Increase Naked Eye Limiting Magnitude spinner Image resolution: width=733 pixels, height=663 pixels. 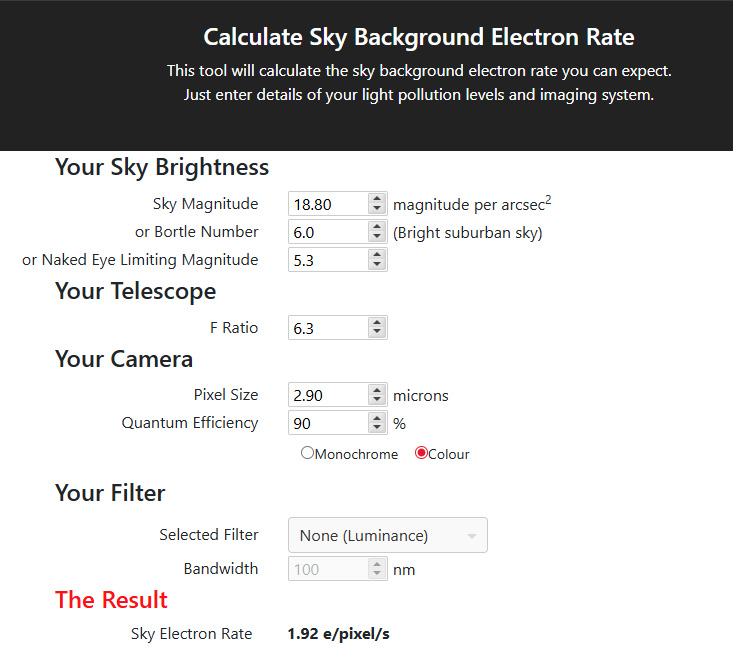click(x=376, y=255)
